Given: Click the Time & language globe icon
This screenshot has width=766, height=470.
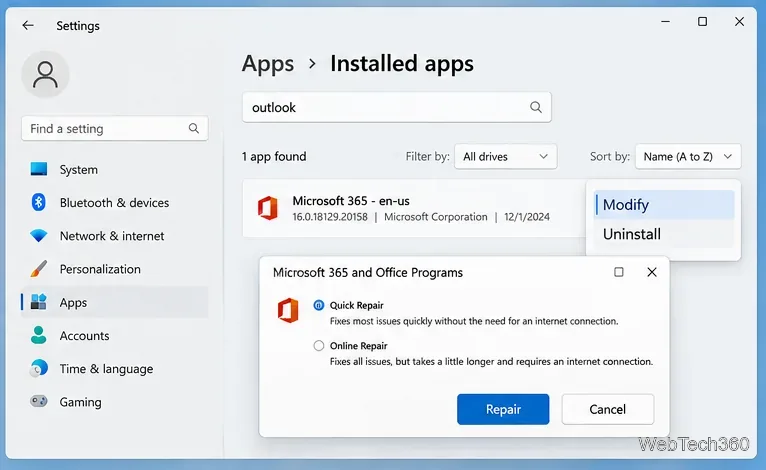Looking at the screenshot, I should [39, 368].
